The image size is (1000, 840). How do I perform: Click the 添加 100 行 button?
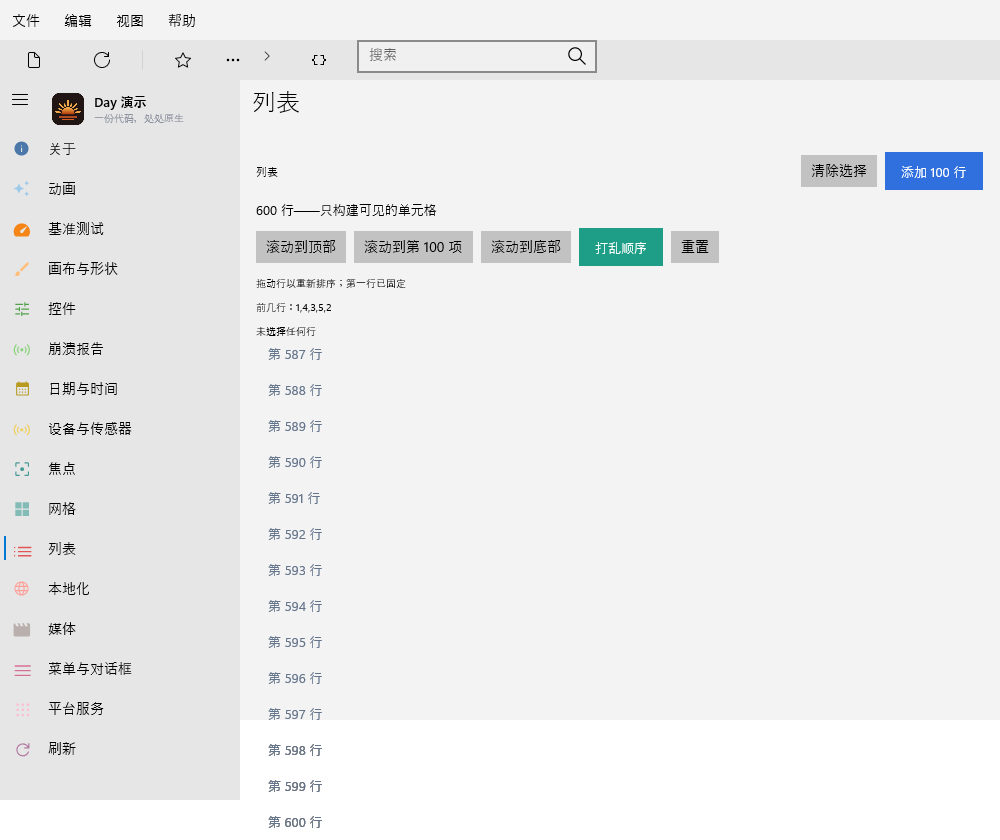point(934,171)
